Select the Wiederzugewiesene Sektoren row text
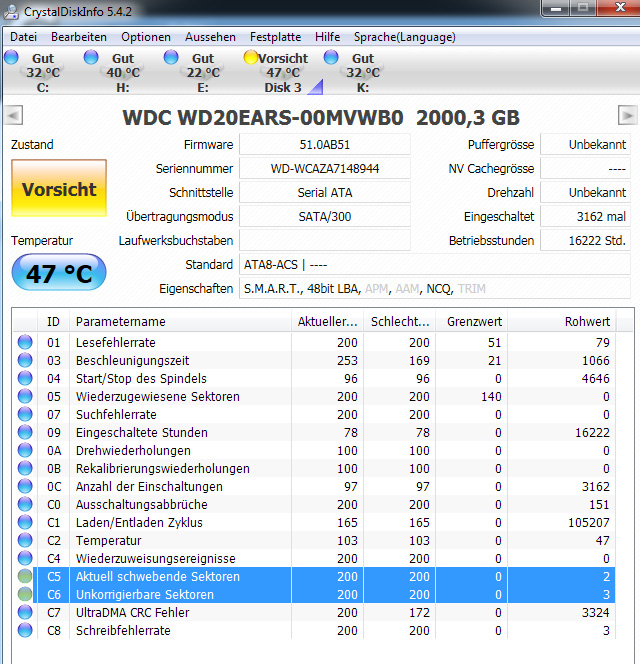The image size is (640, 664). tap(158, 396)
